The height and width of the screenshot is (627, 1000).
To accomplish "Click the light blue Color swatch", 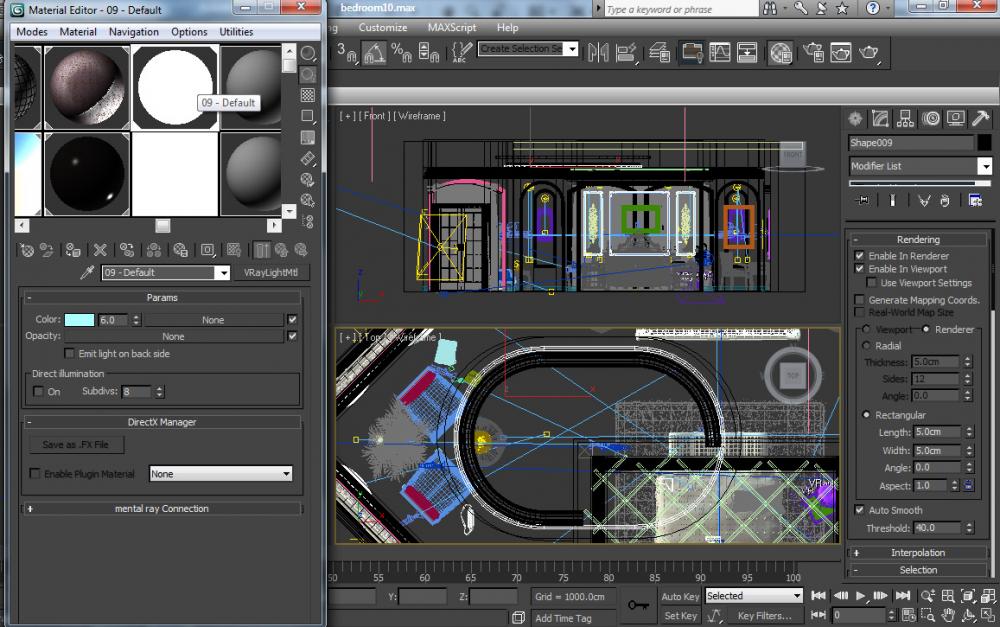I will (79, 320).
